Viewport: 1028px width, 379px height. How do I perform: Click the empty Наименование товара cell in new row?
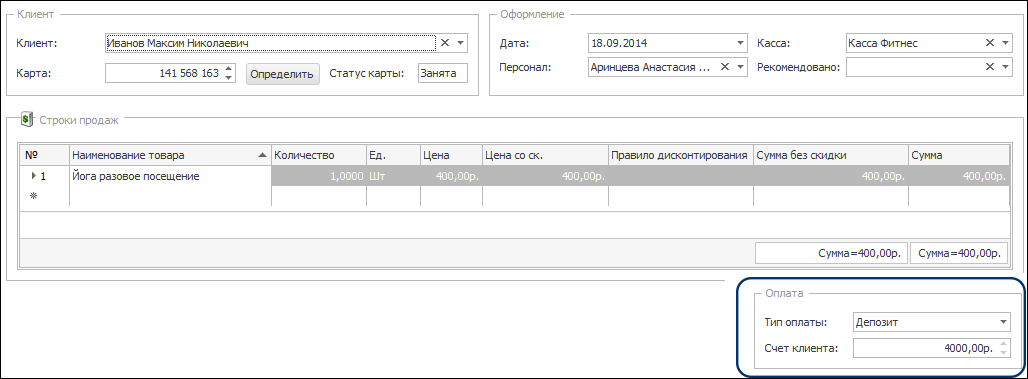click(x=170, y=197)
